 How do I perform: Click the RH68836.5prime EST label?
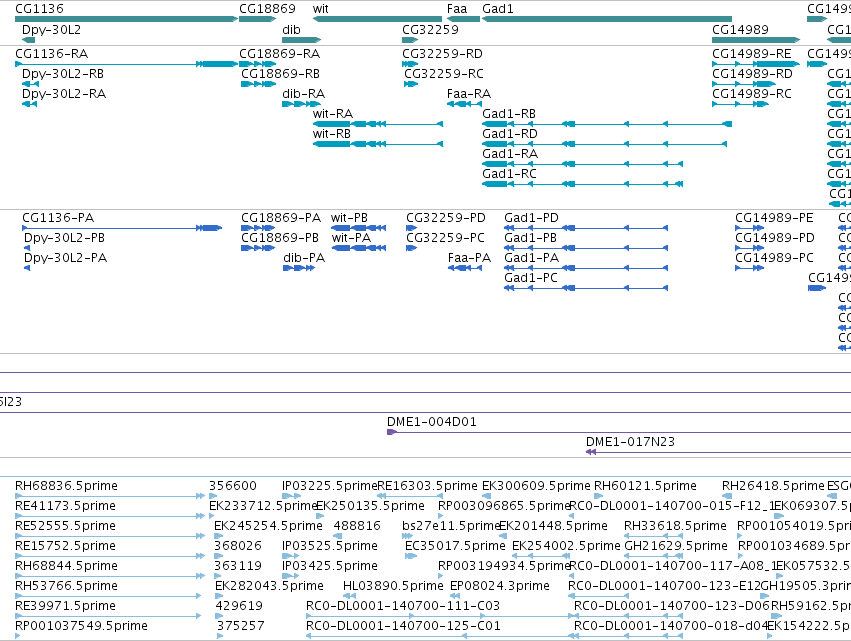66,486
